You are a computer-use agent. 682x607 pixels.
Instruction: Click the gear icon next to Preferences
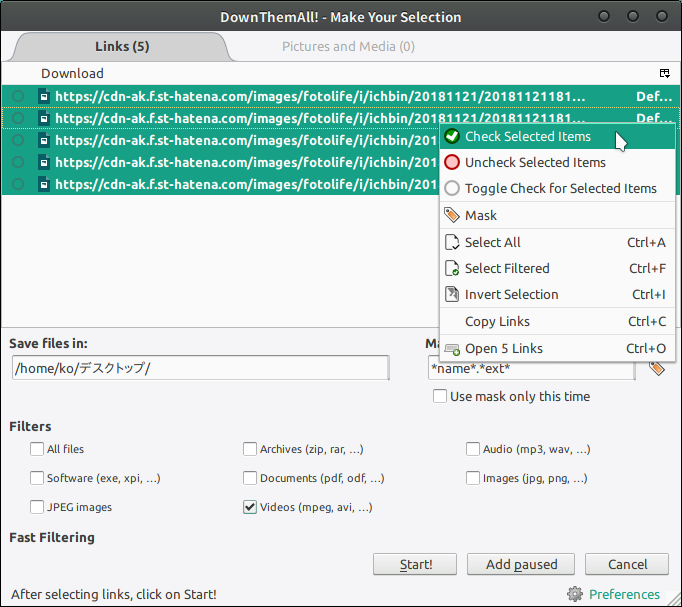pos(575,594)
